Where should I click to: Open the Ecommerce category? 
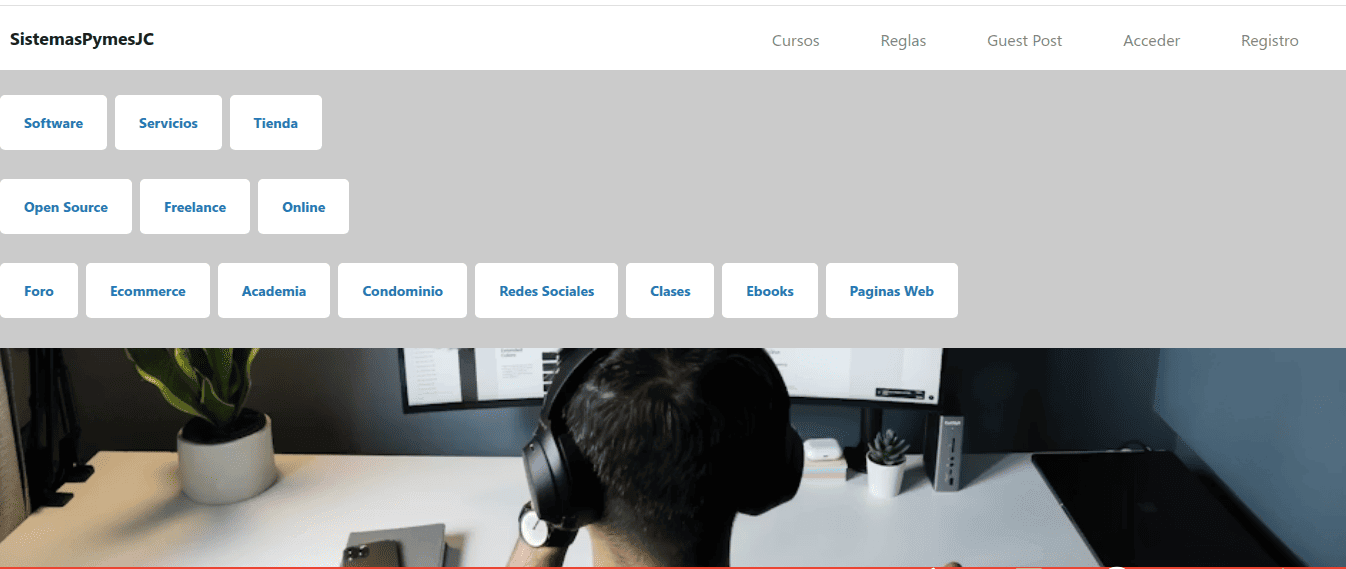click(148, 291)
